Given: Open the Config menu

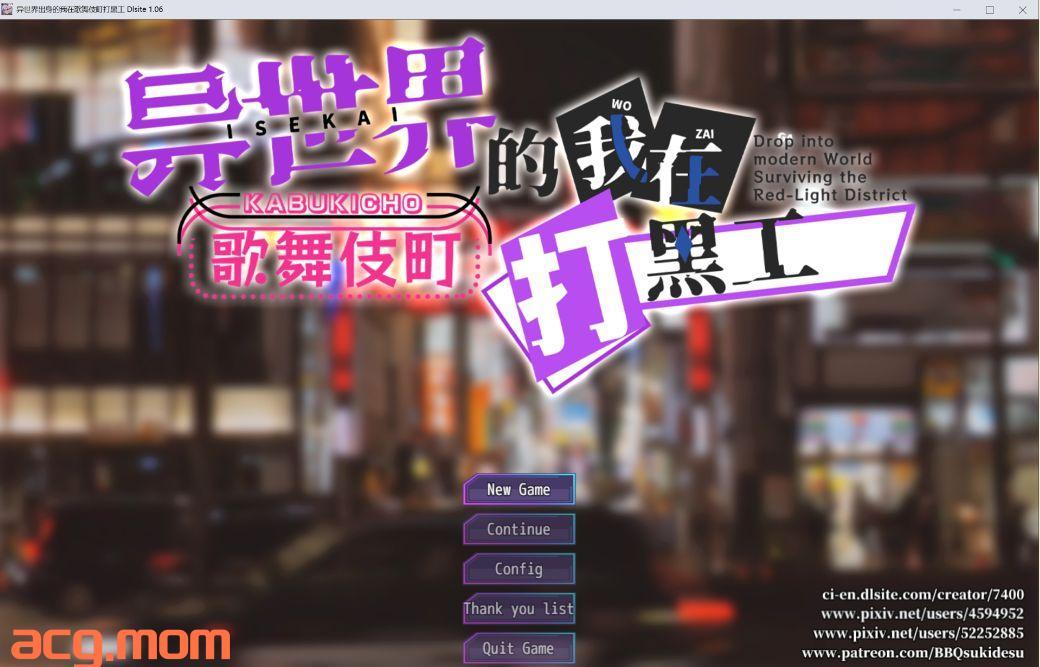Looking at the screenshot, I should pyautogui.click(x=519, y=569).
